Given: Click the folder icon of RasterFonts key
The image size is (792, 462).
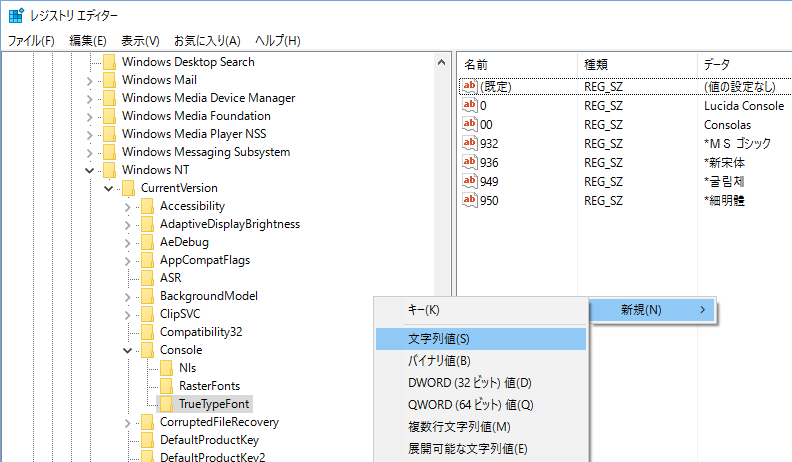Looking at the screenshot, I should pos(167,386).
